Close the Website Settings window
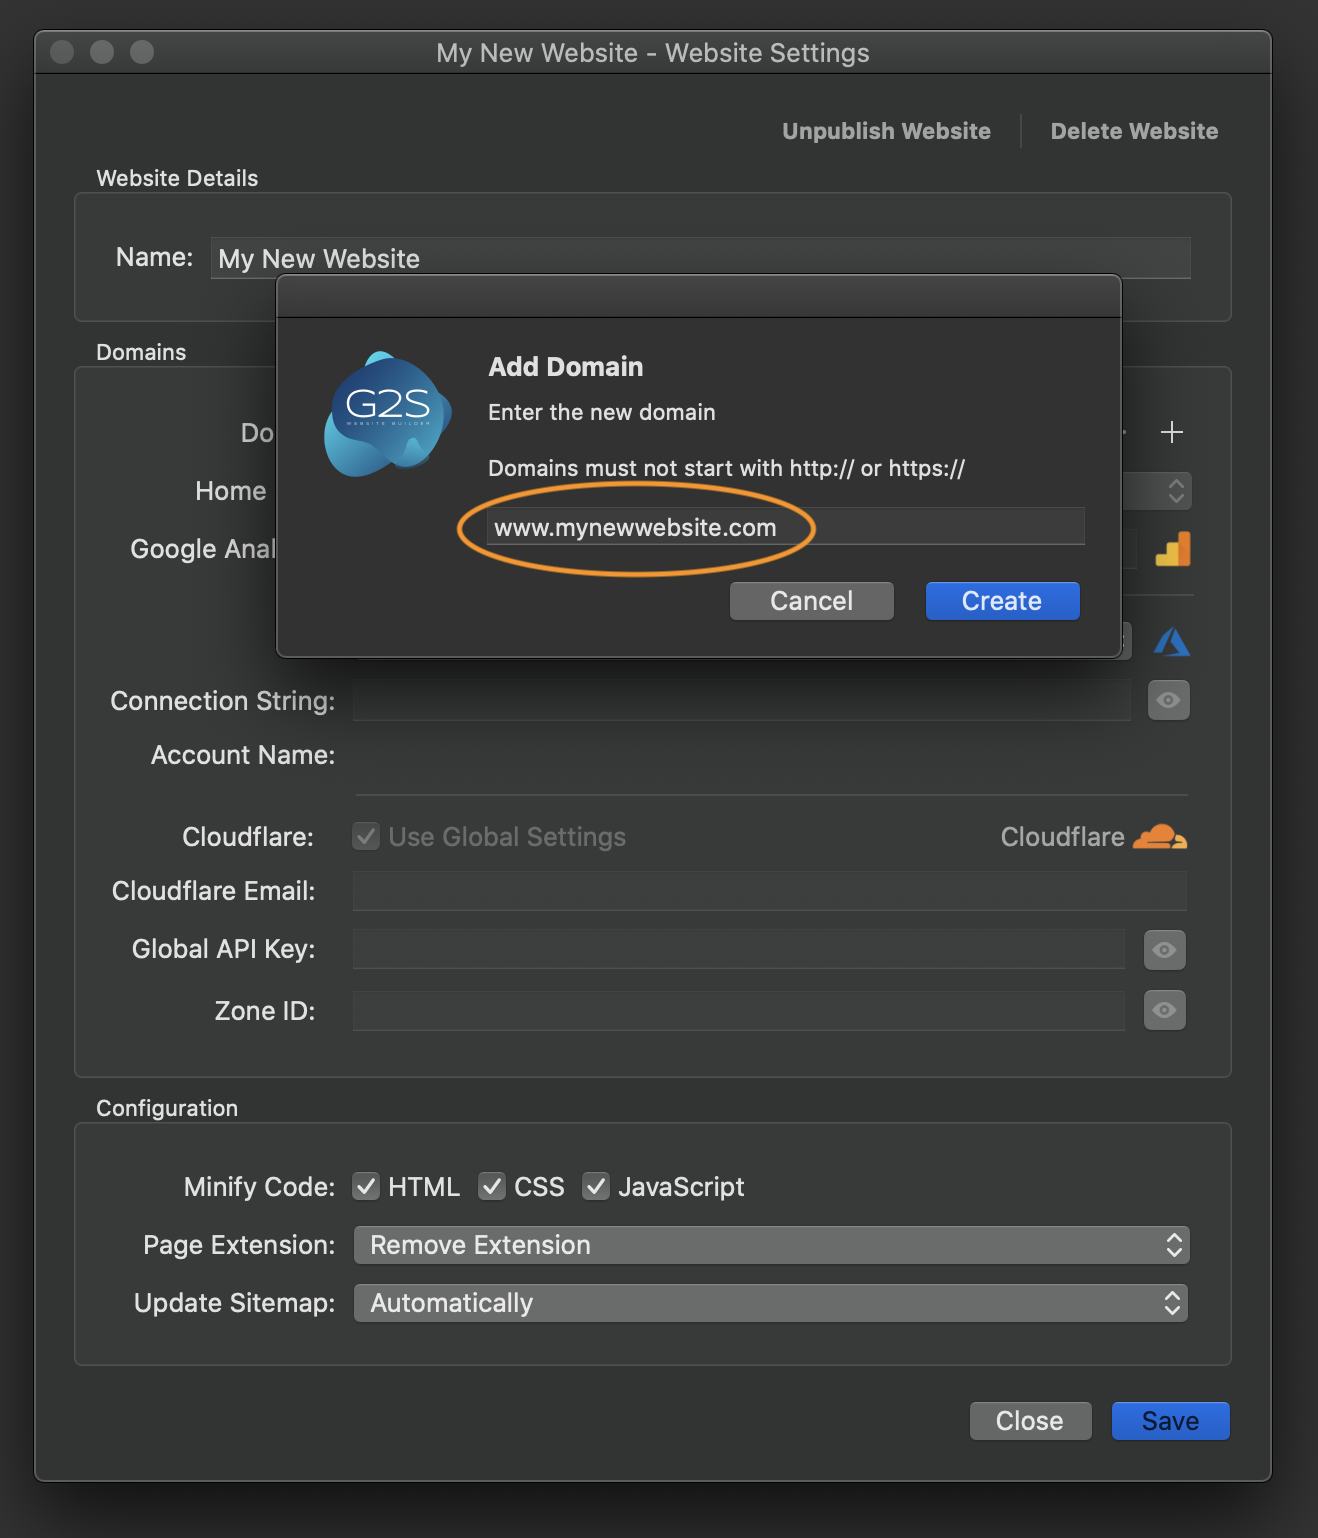Screen dimensions: 1318x1538 [x=1030, y=1421]
